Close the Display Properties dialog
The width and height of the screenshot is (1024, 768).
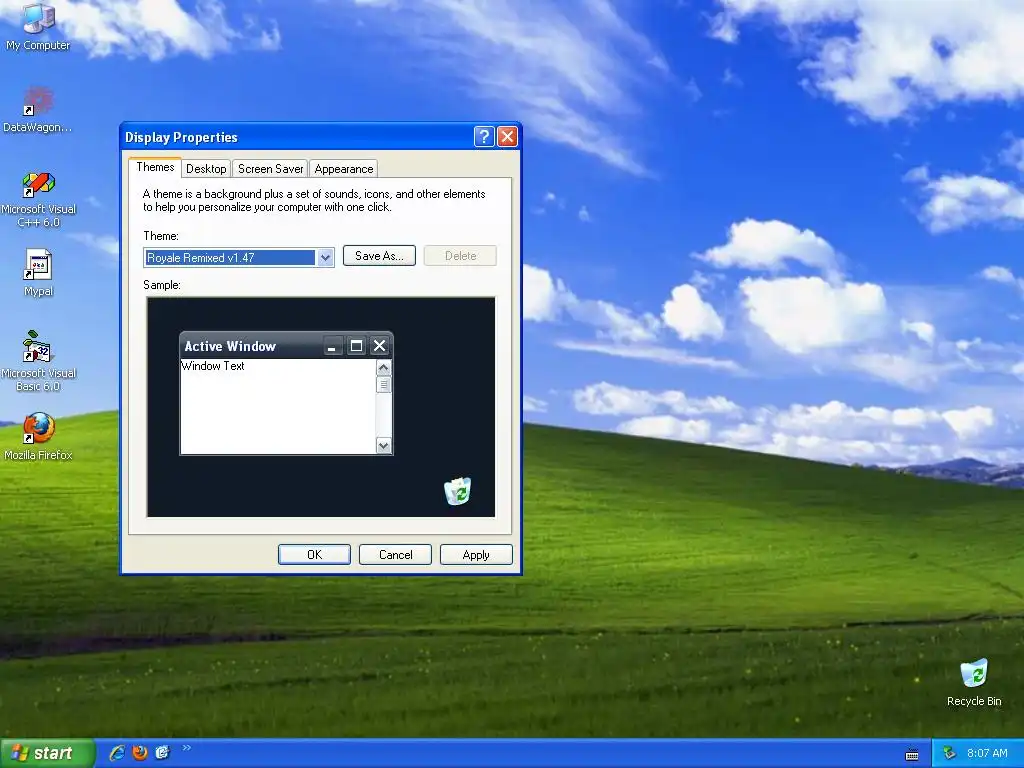tap(507, 136)
